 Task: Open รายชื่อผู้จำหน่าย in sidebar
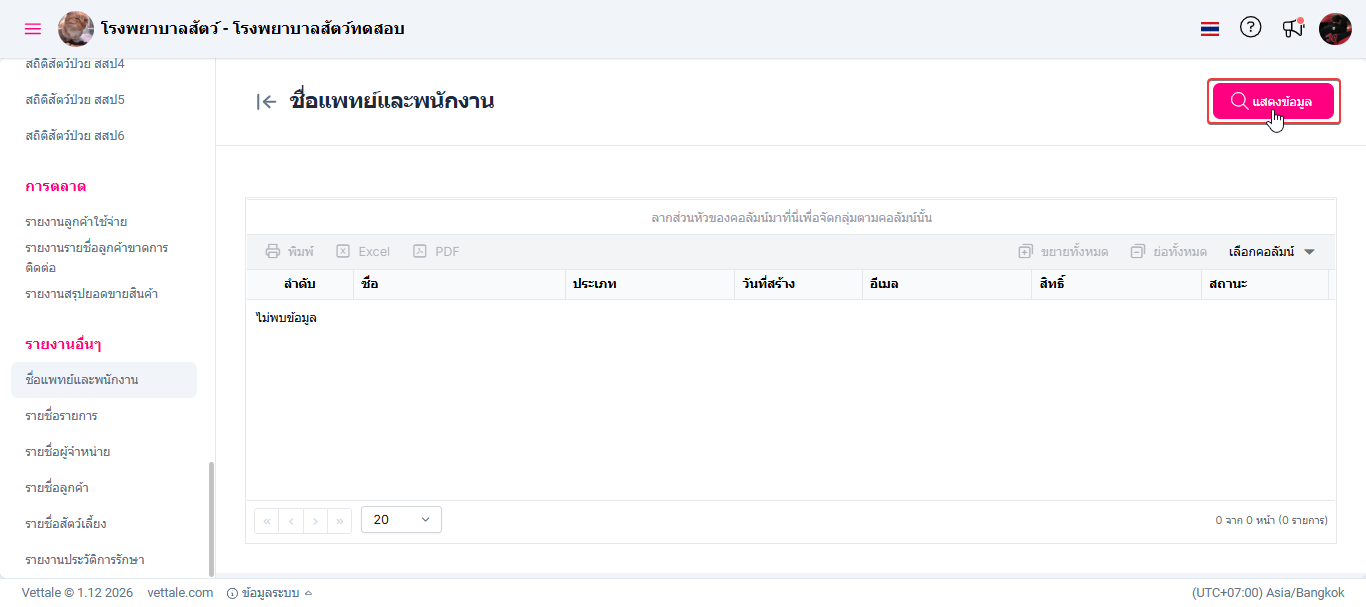click(x=67, y=452)
